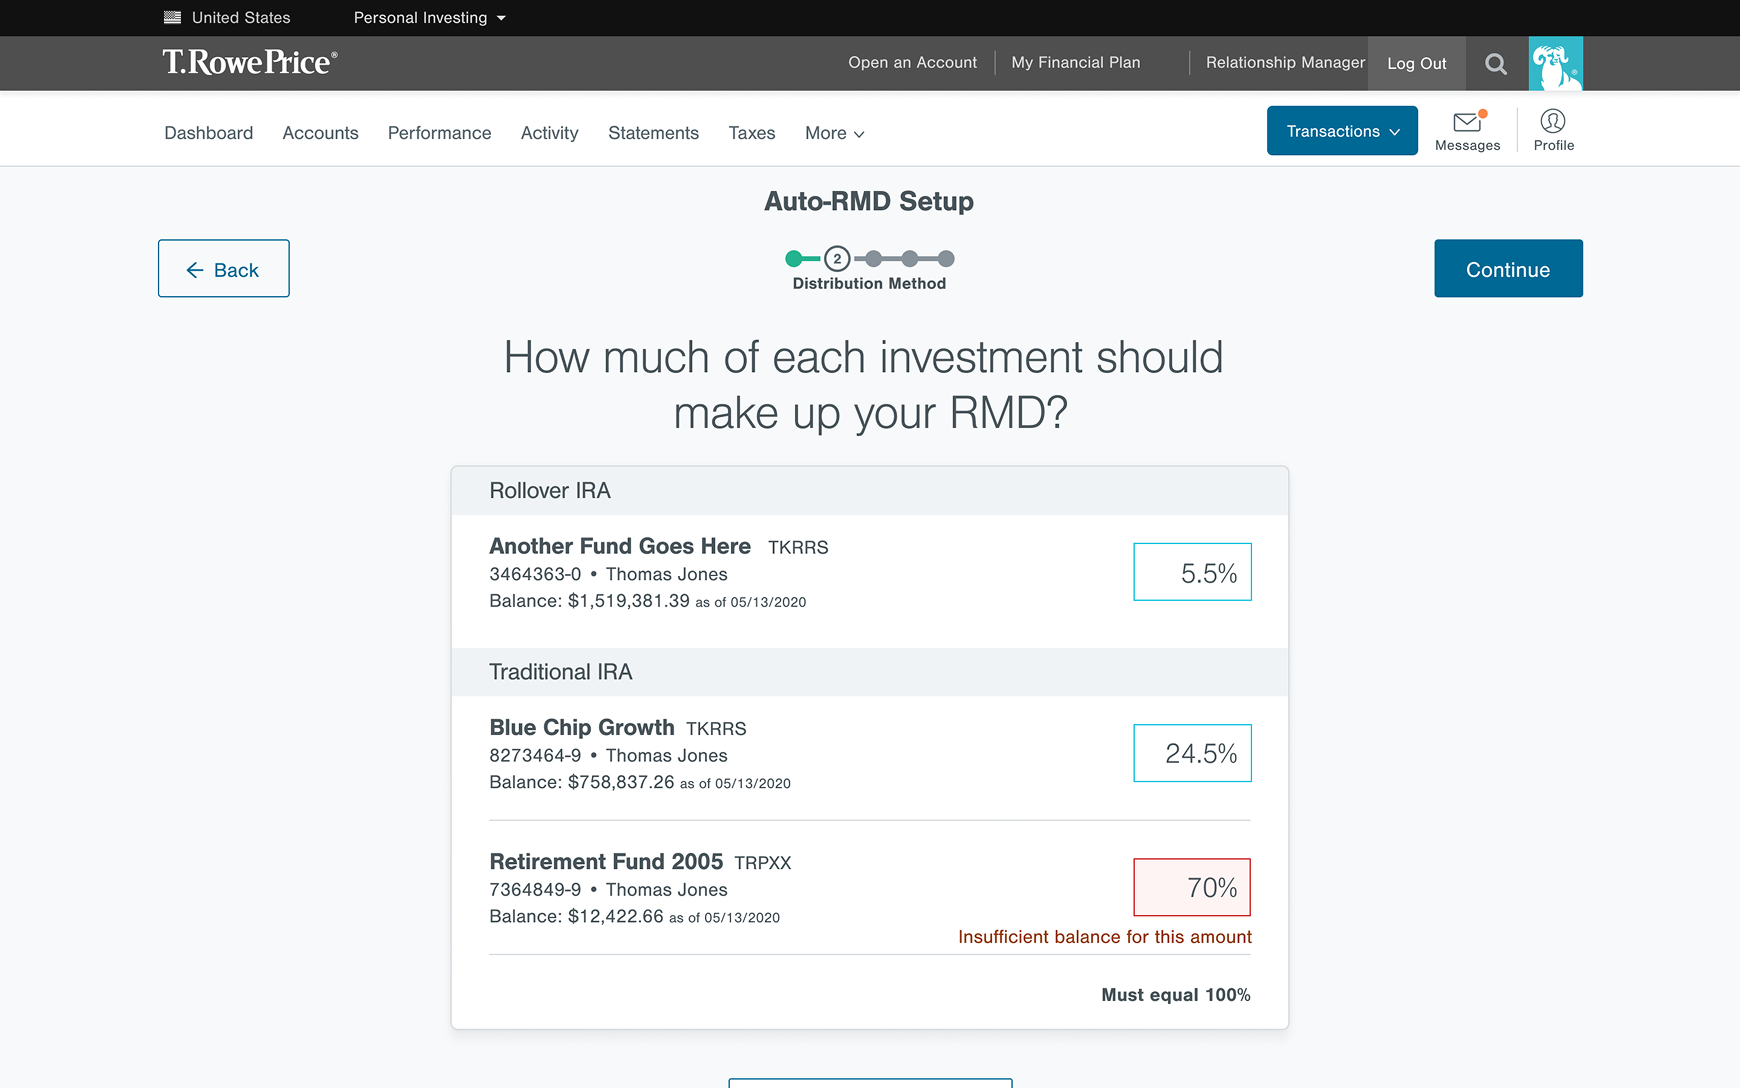Click the Rollover IRA section header
The height and width of the screenshot is (1088, 1740).
870,491
